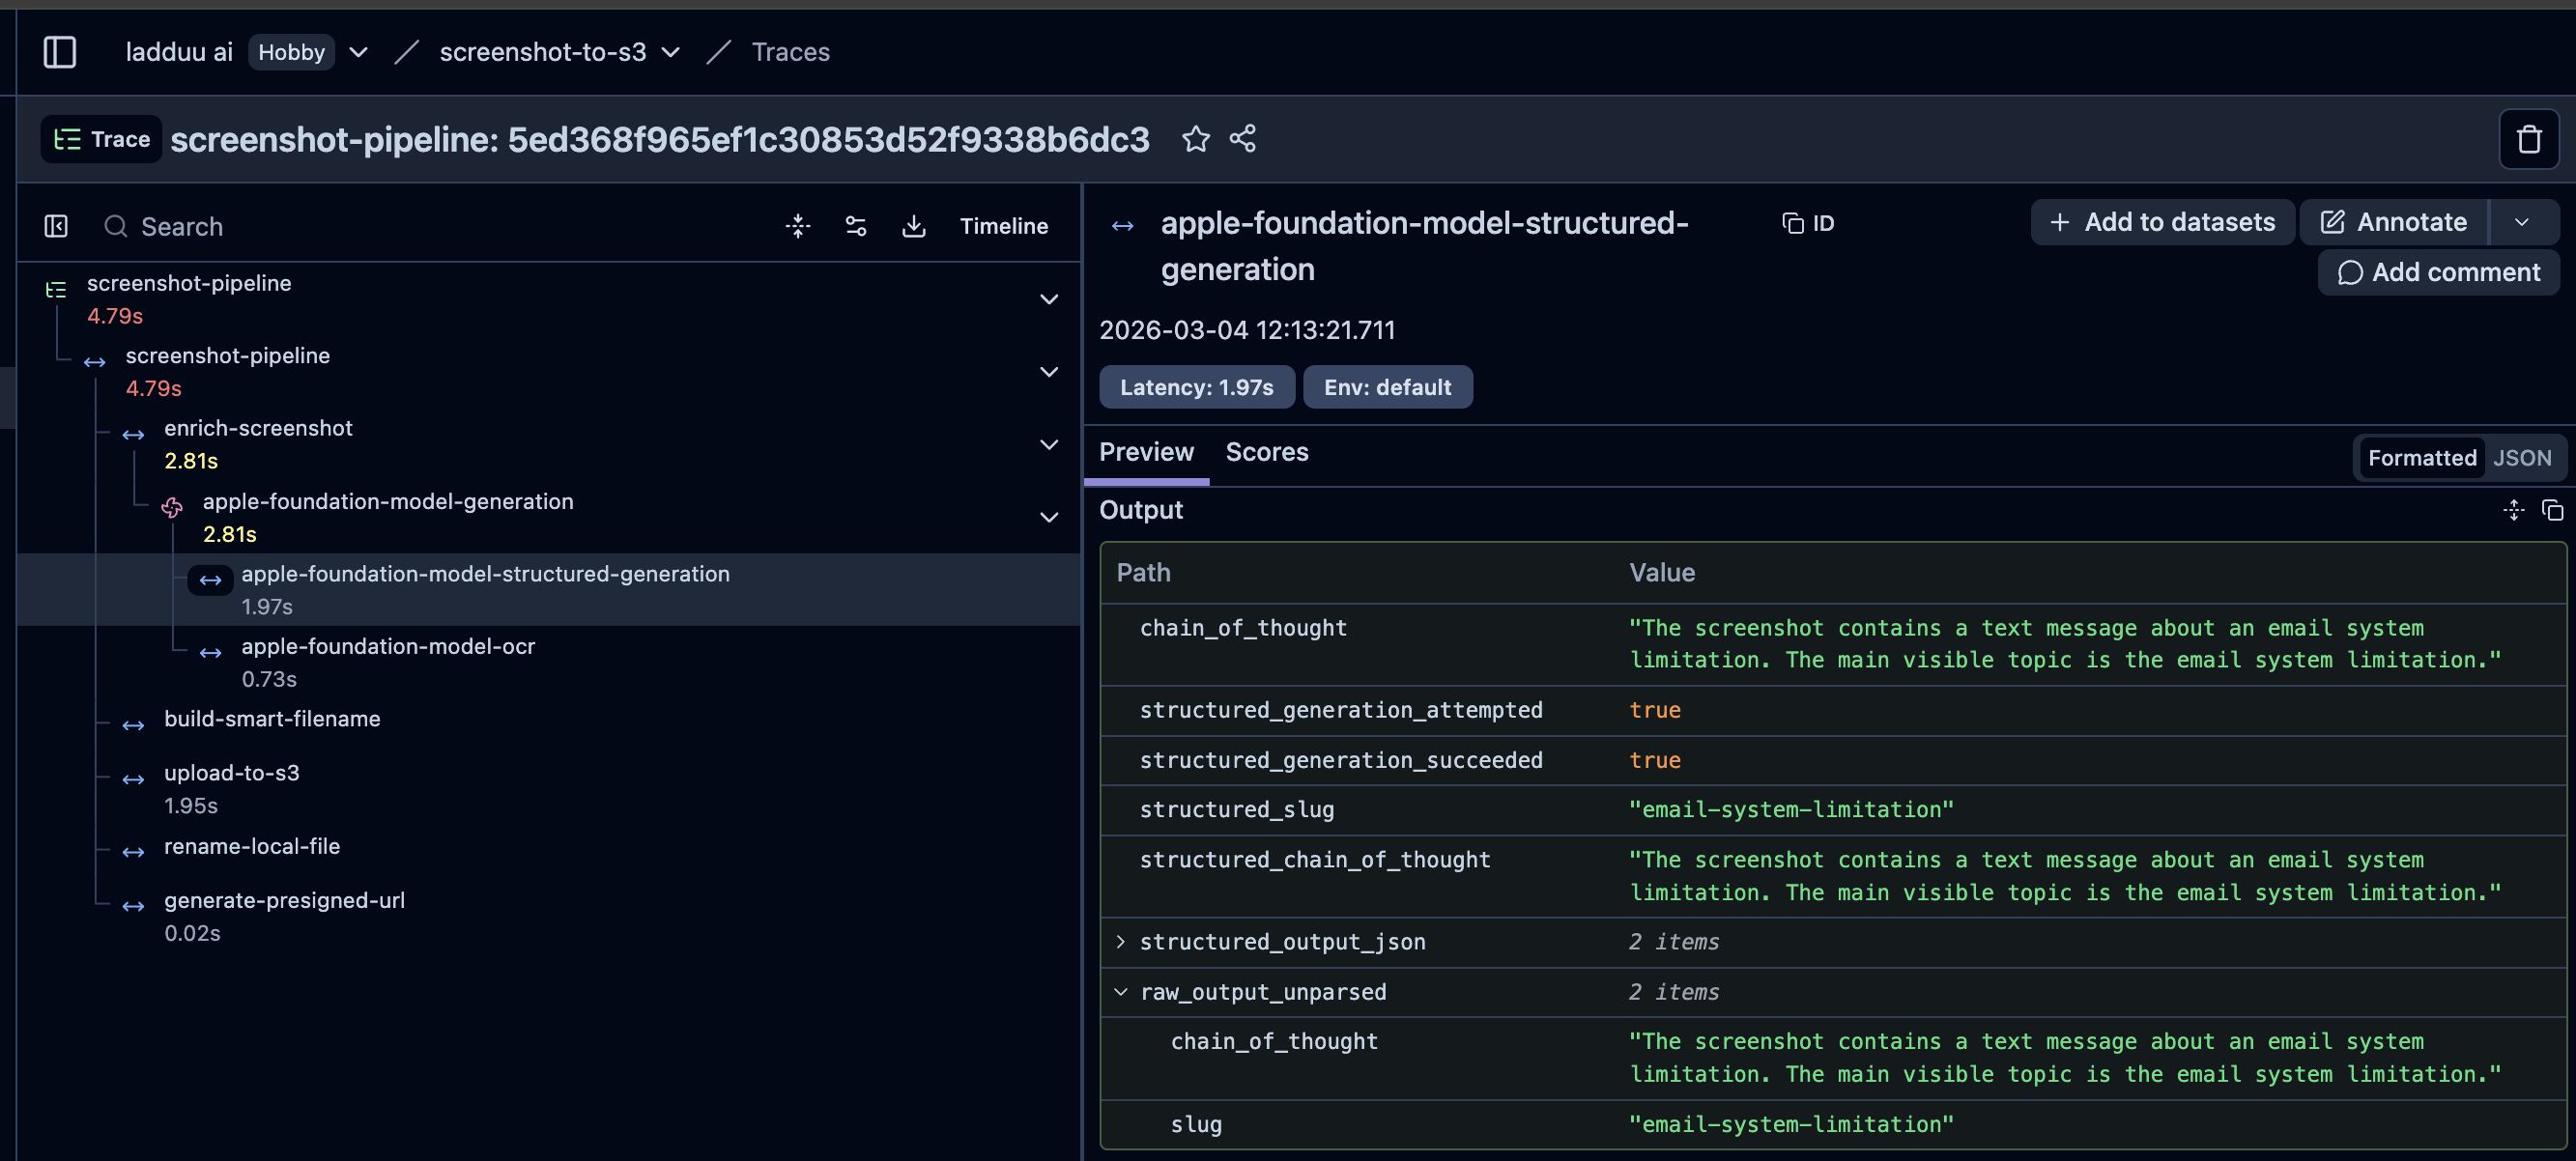Screen dimensions: 2576x1161
Task: Click the collapse-all observations icon
Action: pyautogui.click(x=798, y=226)
